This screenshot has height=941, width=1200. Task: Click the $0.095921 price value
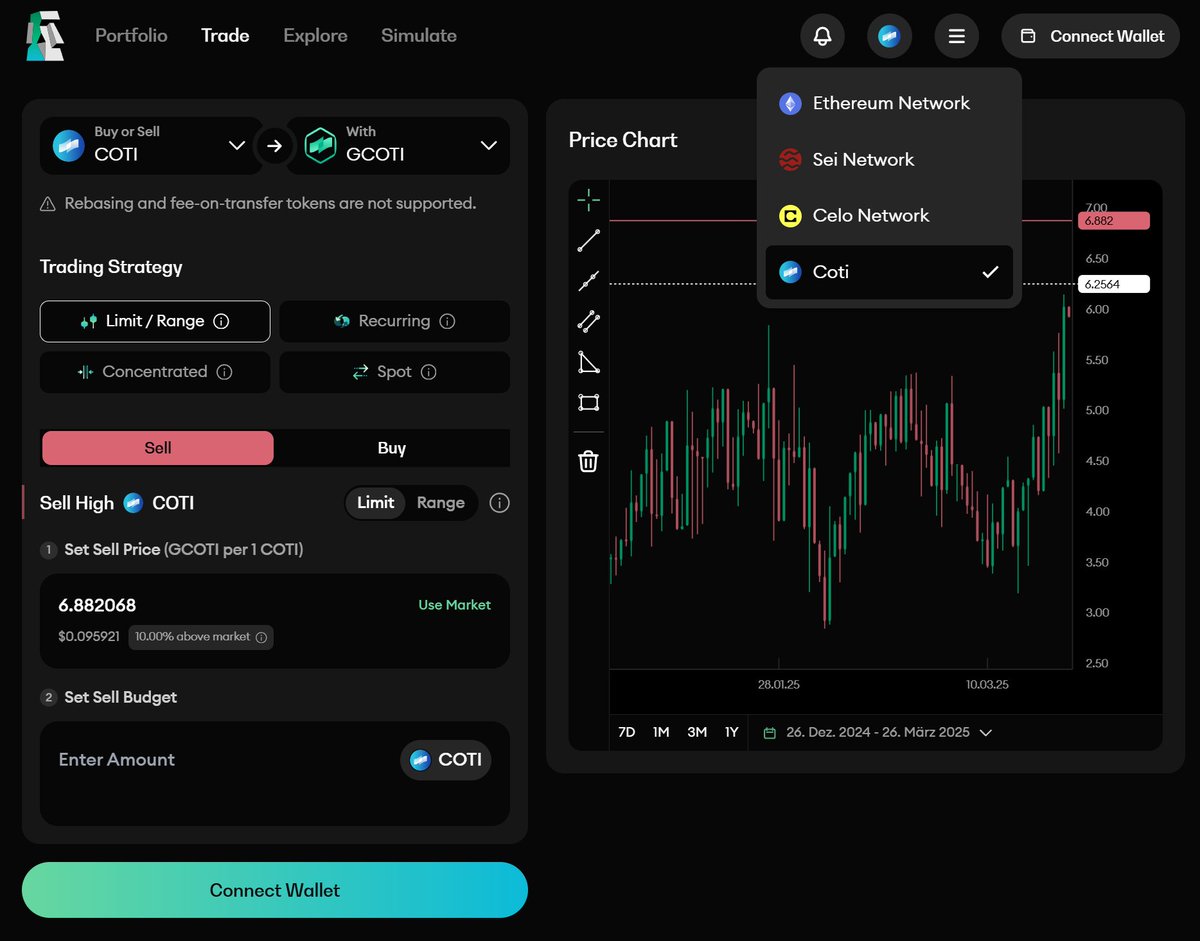[x=89, y=637]
